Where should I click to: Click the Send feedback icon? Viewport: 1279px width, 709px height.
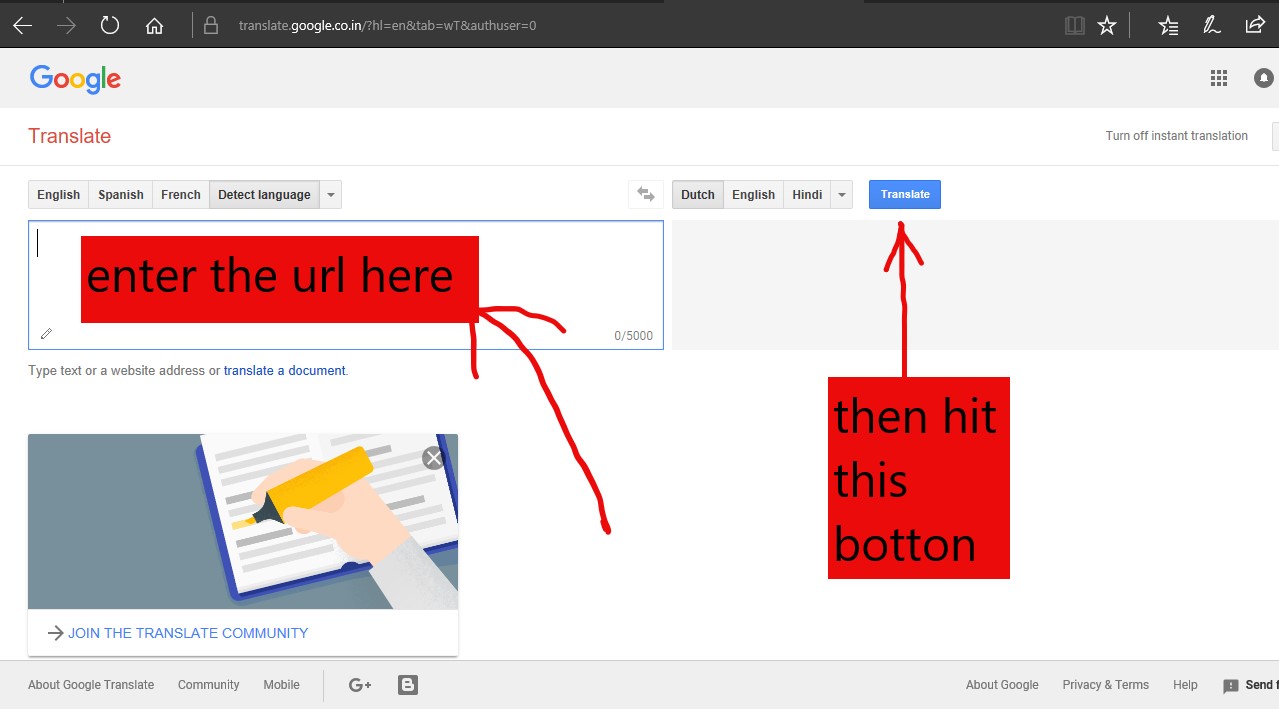coord(1231,686)
